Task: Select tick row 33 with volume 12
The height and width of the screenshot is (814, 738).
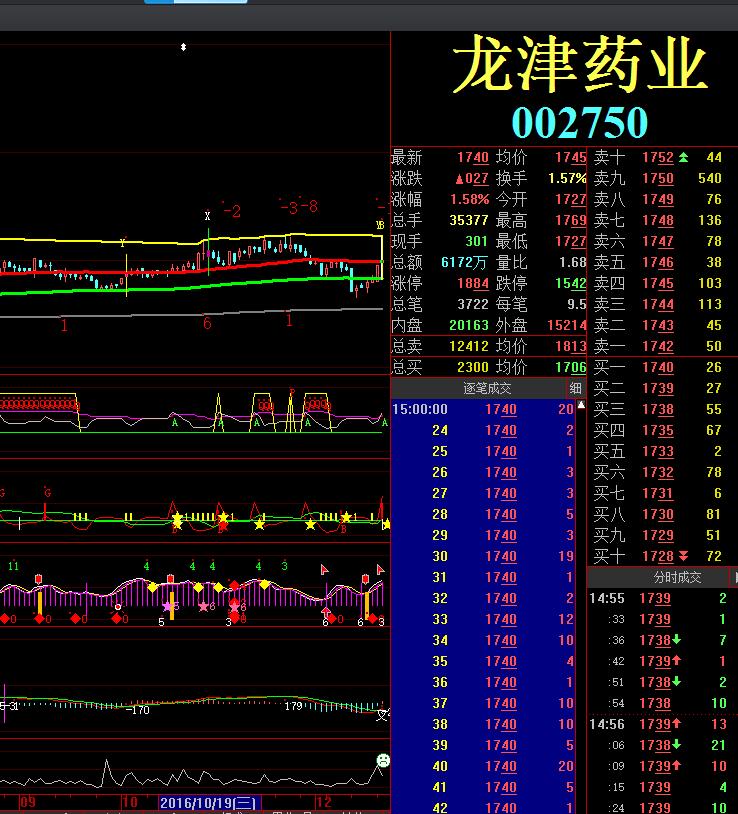Action: (483, 619)
